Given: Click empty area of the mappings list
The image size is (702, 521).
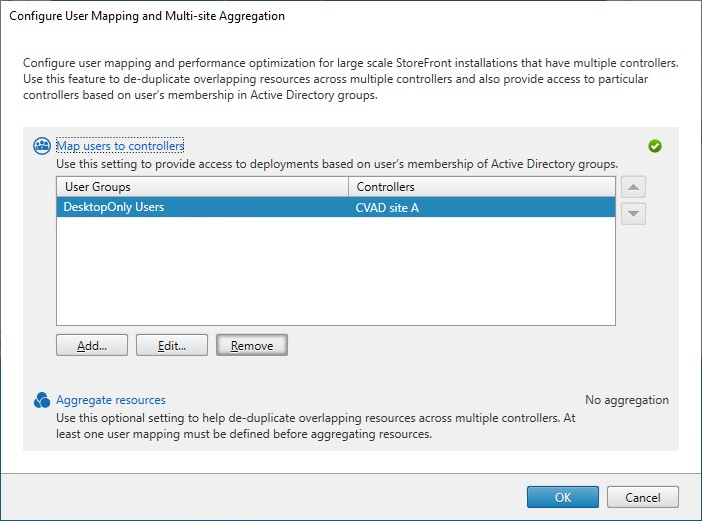Looking at the screenshot, I should [335, 270].
